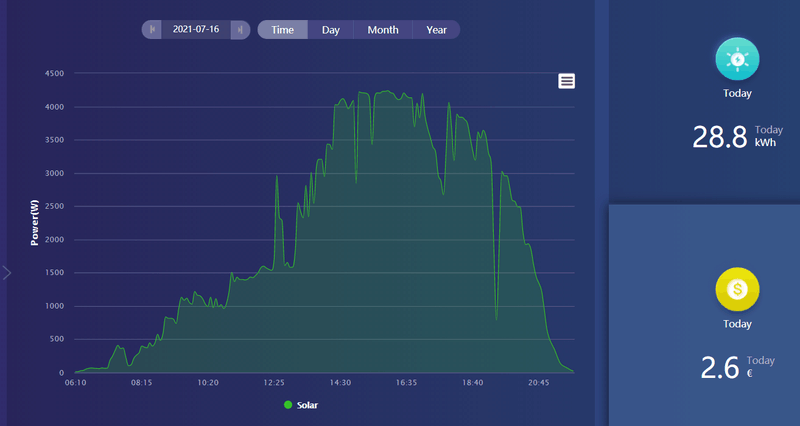Open the 2021-07-16 date field

[x=196, y=30]
